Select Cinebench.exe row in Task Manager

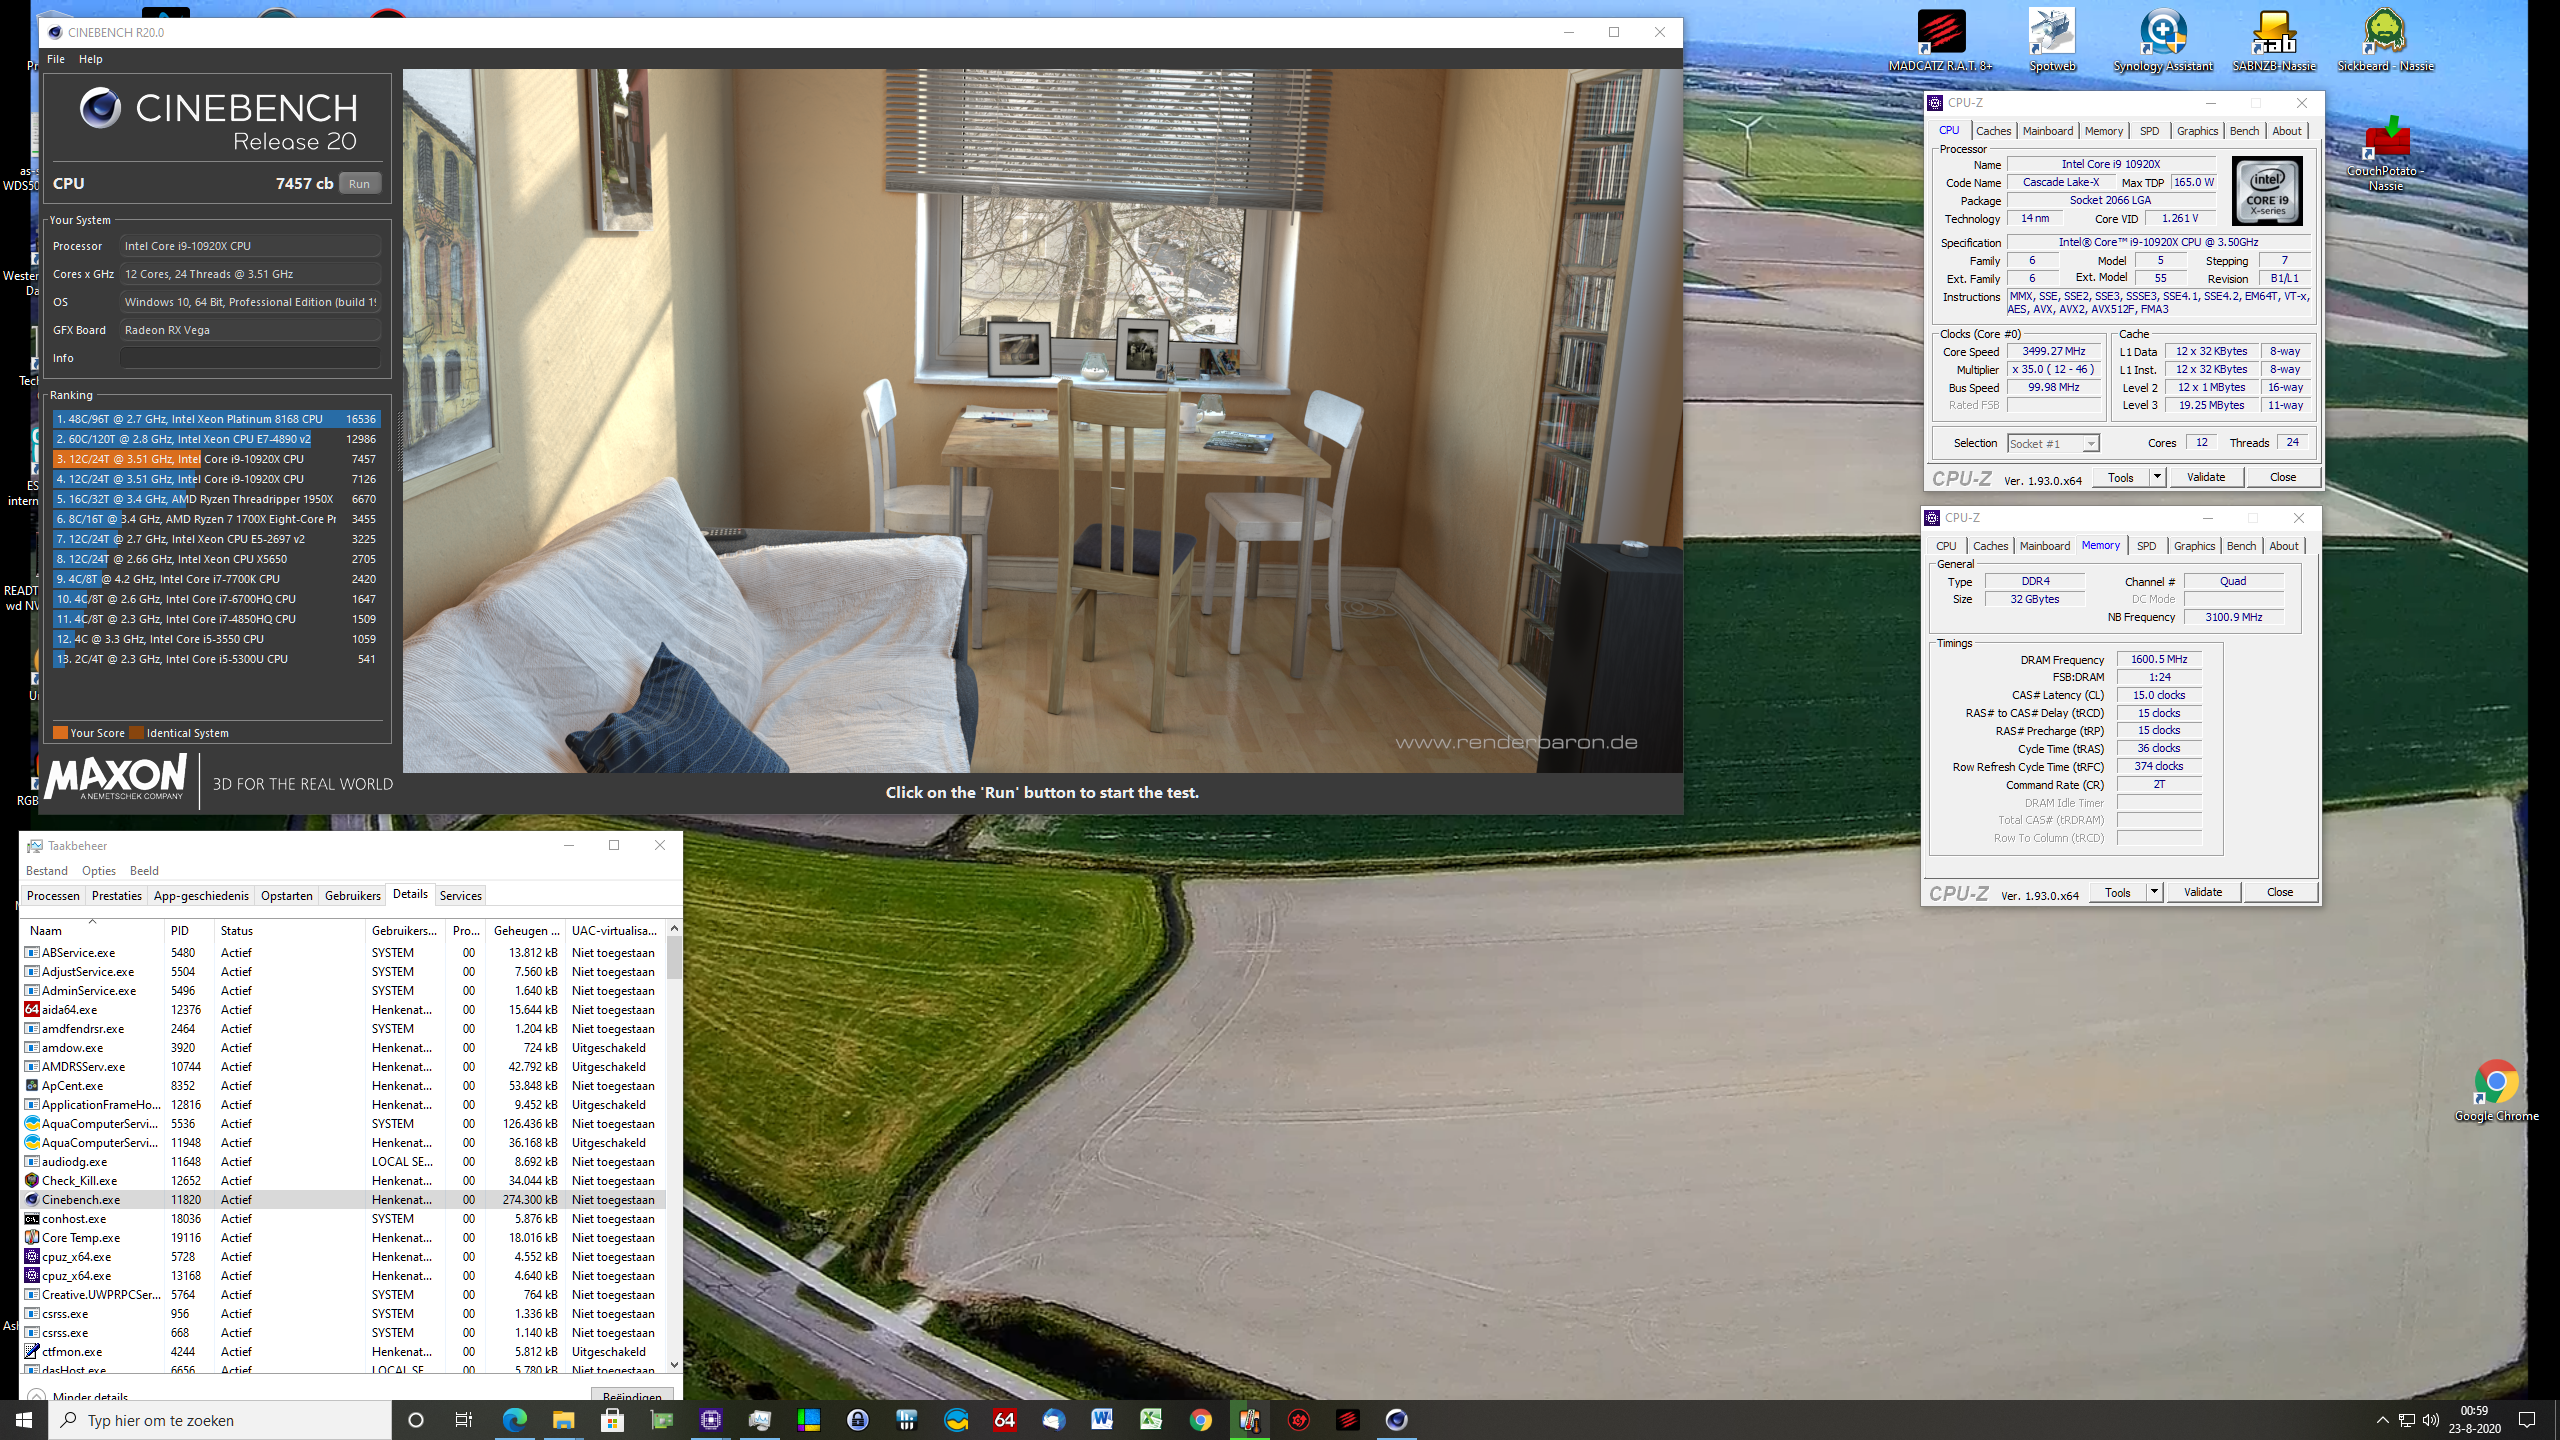(343, 1200)
